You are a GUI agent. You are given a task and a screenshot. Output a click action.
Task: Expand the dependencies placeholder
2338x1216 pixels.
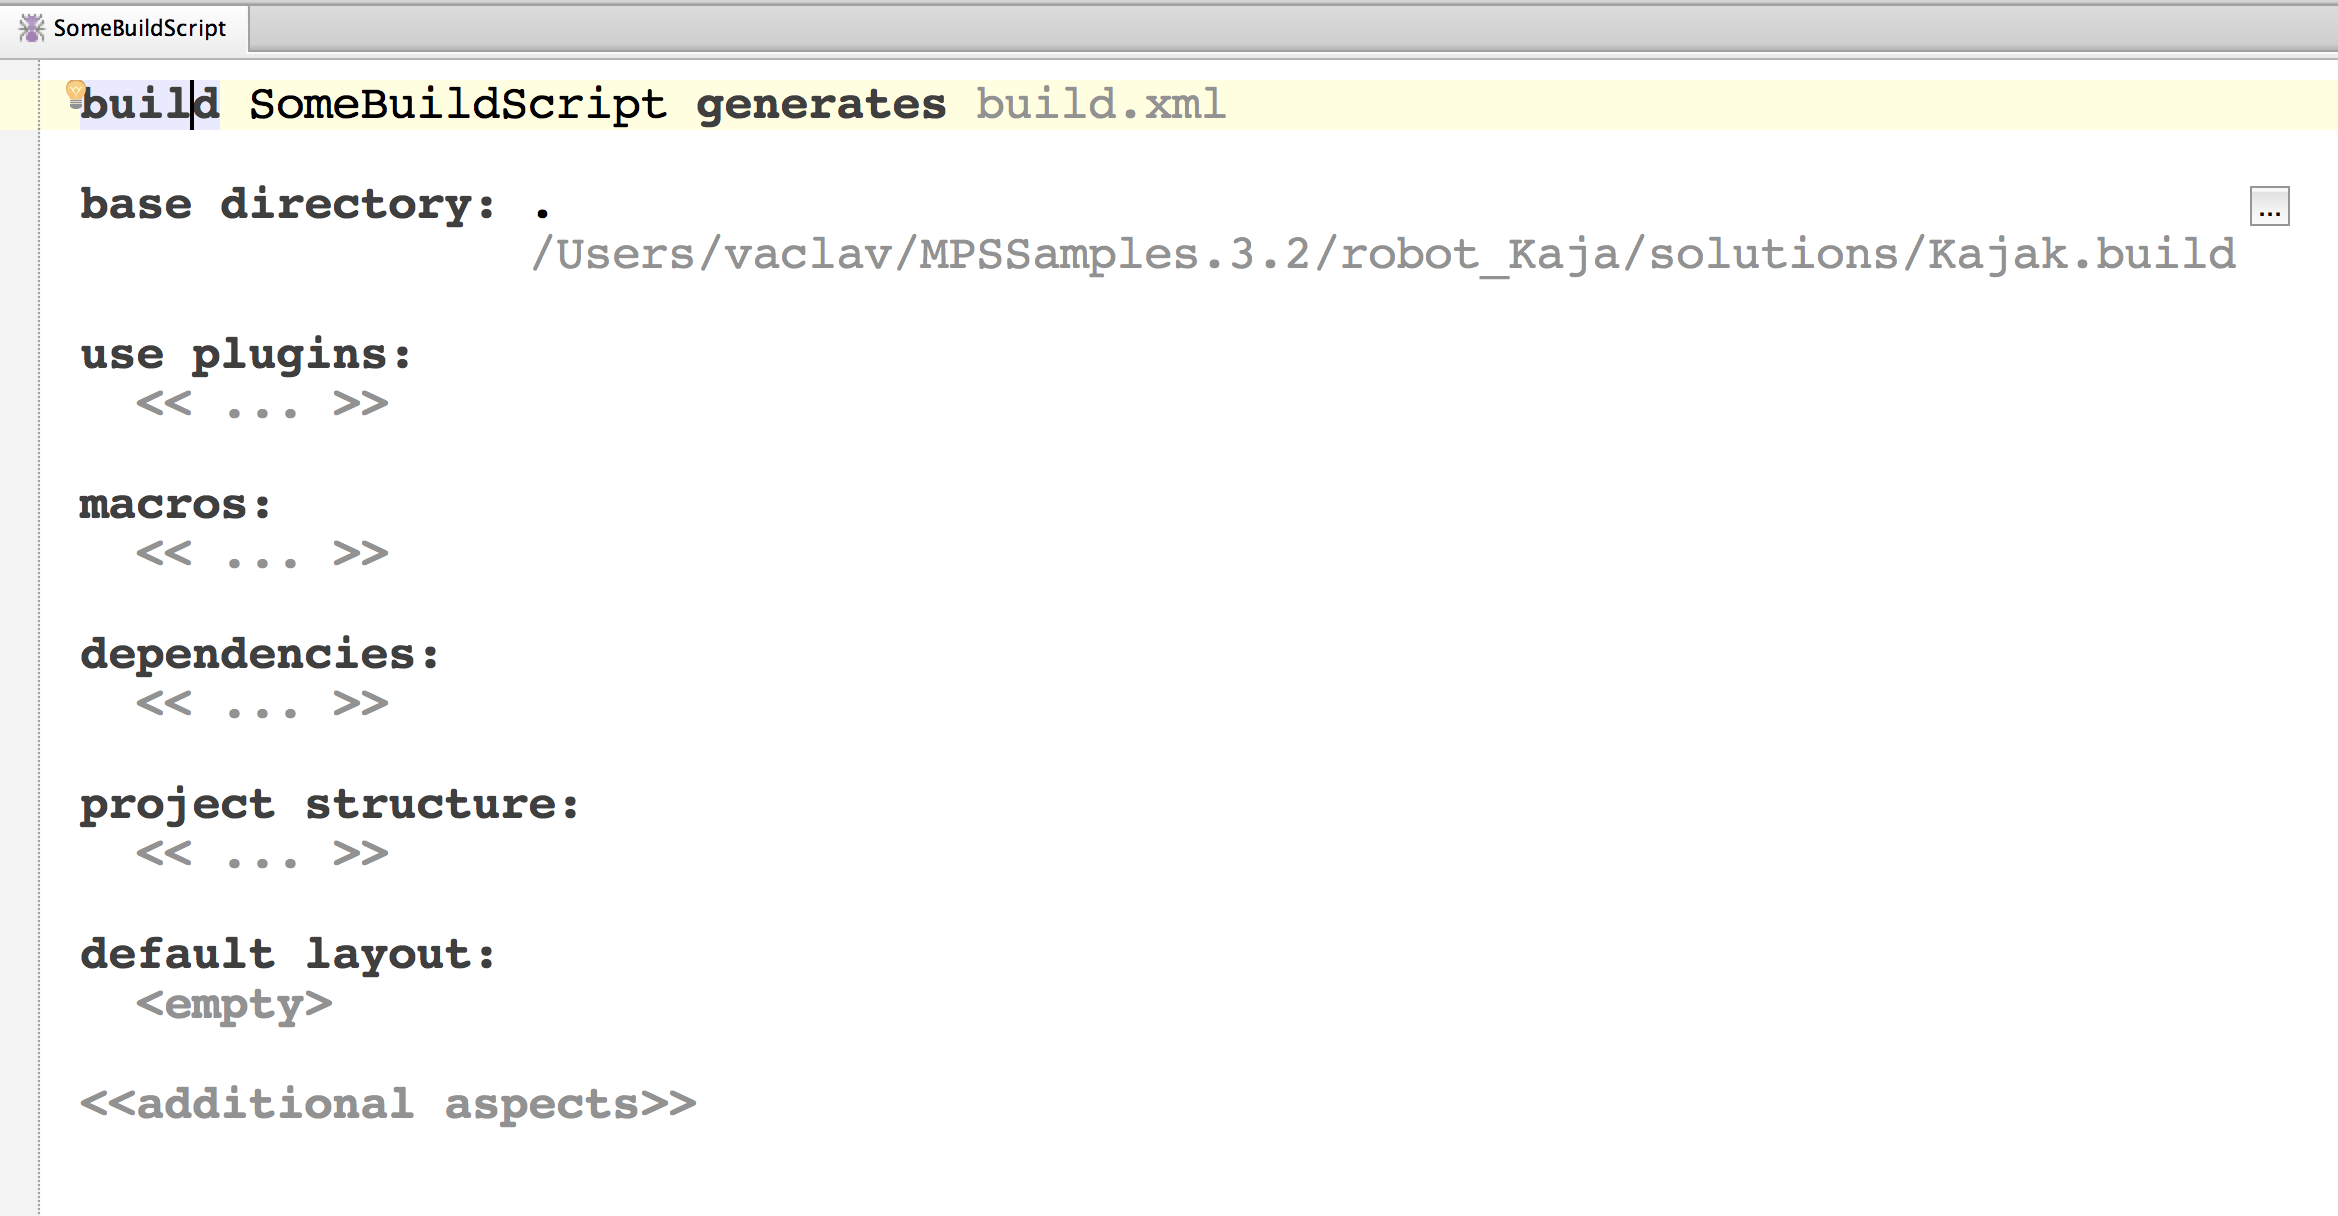(262, 704)
